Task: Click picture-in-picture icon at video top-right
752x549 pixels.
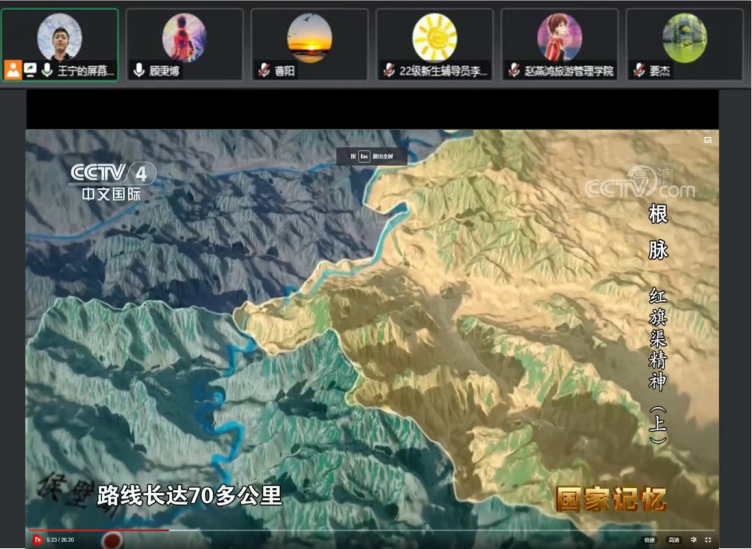Action: (707, 140)
